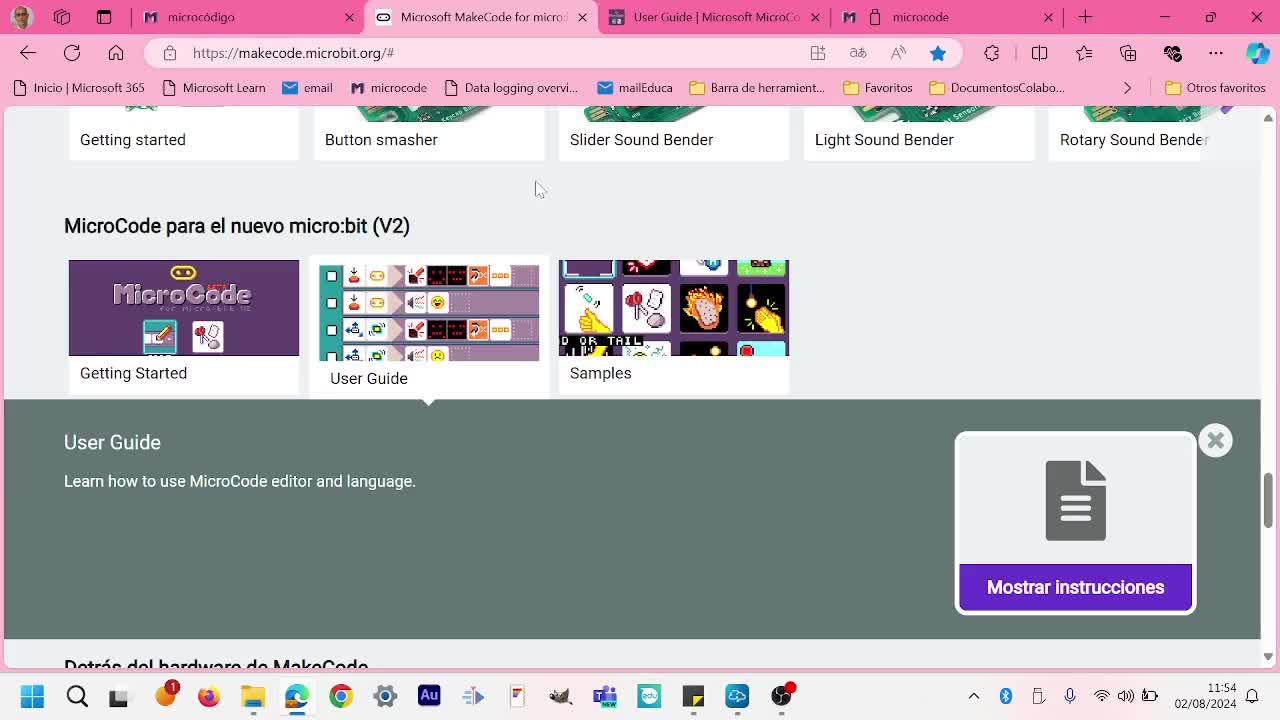Screen dimensions: 1280x720
Task: Open the Windows Start menu
Action: (32, 696)
